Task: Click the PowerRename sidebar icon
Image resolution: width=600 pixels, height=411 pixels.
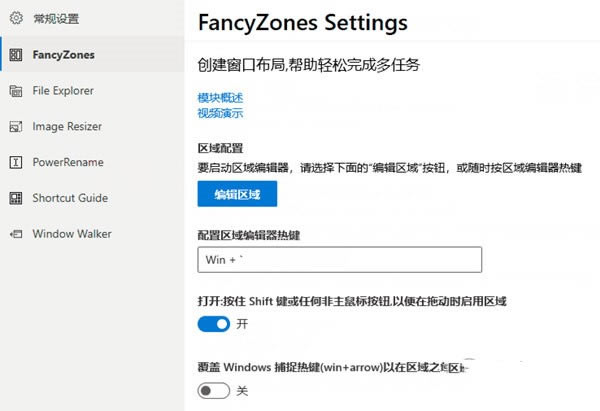Action: pos(15,162)
